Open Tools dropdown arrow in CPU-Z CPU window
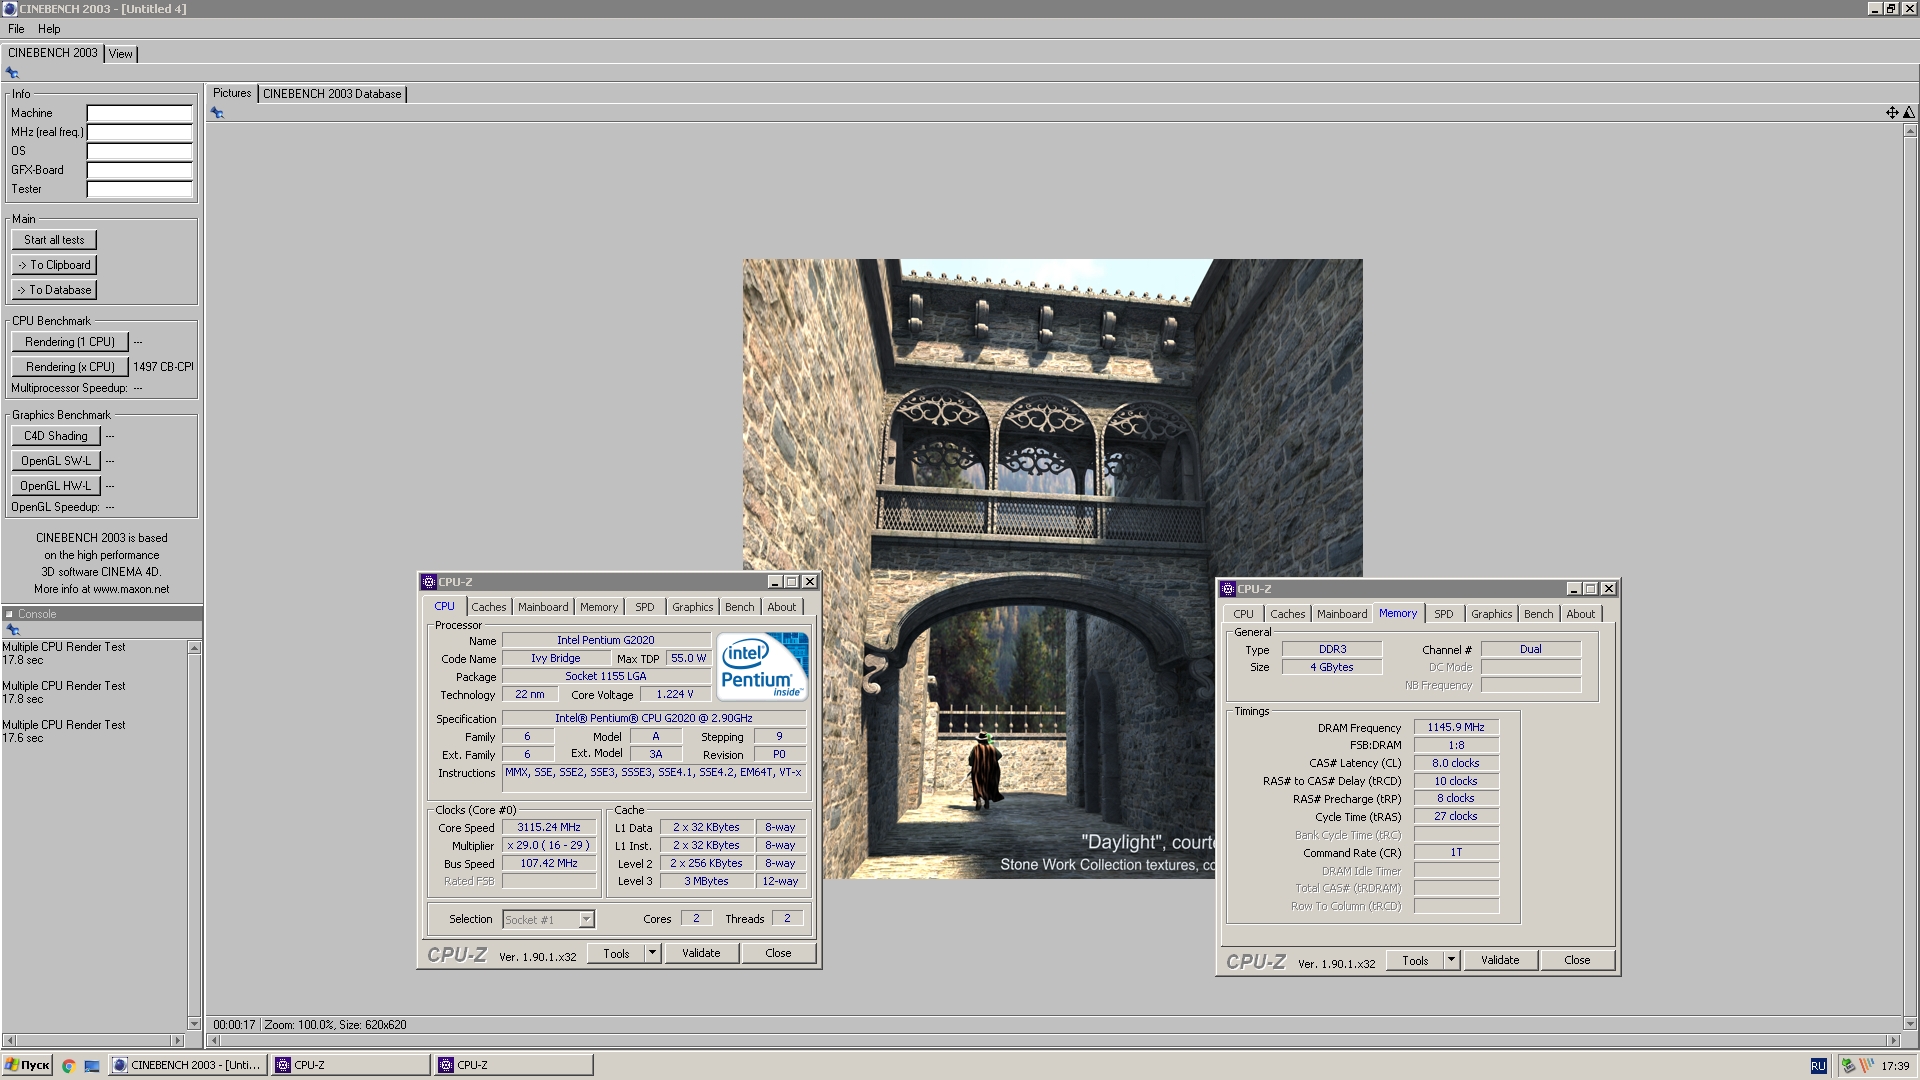The width and height of the screenshot is (1920, 1080). tap(652, 953)
